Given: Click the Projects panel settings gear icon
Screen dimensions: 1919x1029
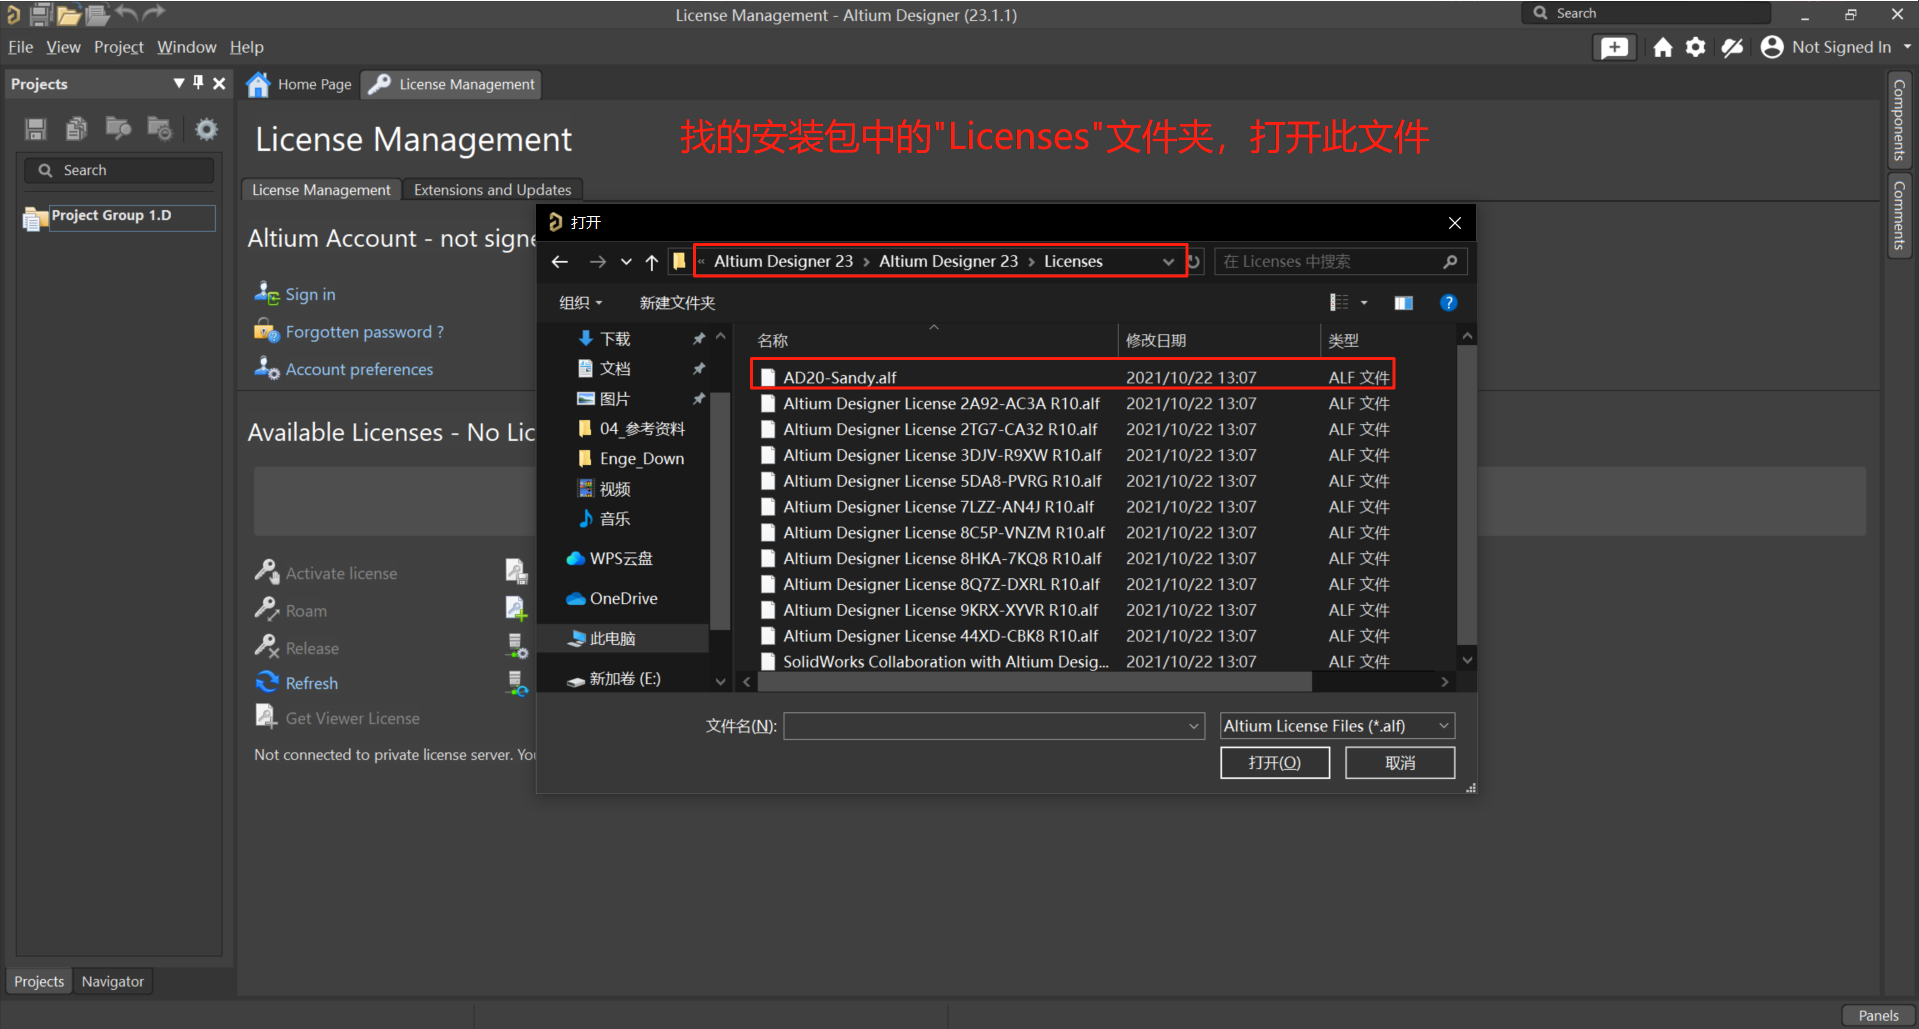Looking at the screenshot, I should [x=206, y=129].
